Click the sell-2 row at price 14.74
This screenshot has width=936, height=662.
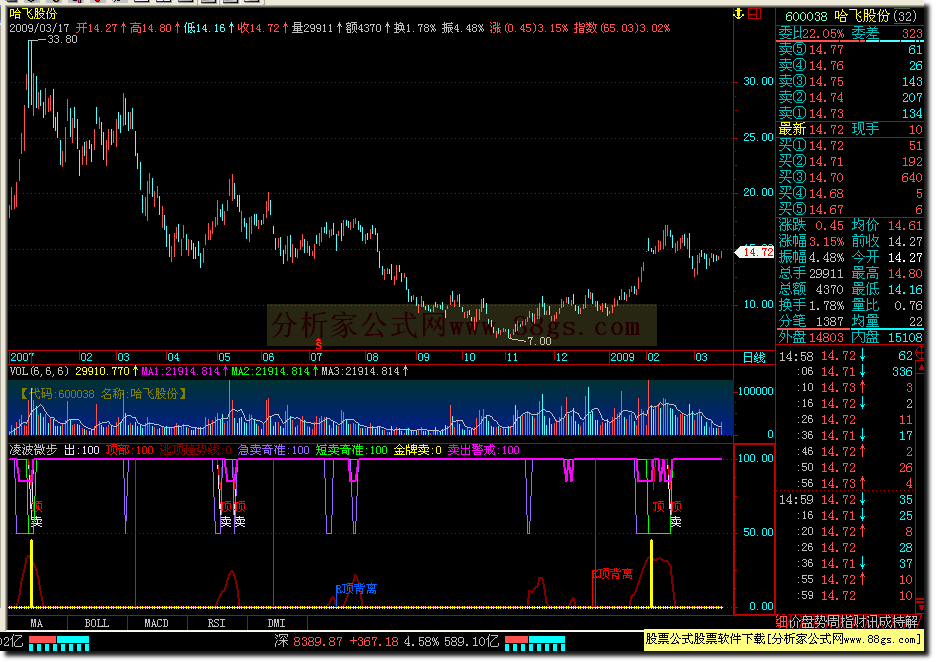[851, 98]
